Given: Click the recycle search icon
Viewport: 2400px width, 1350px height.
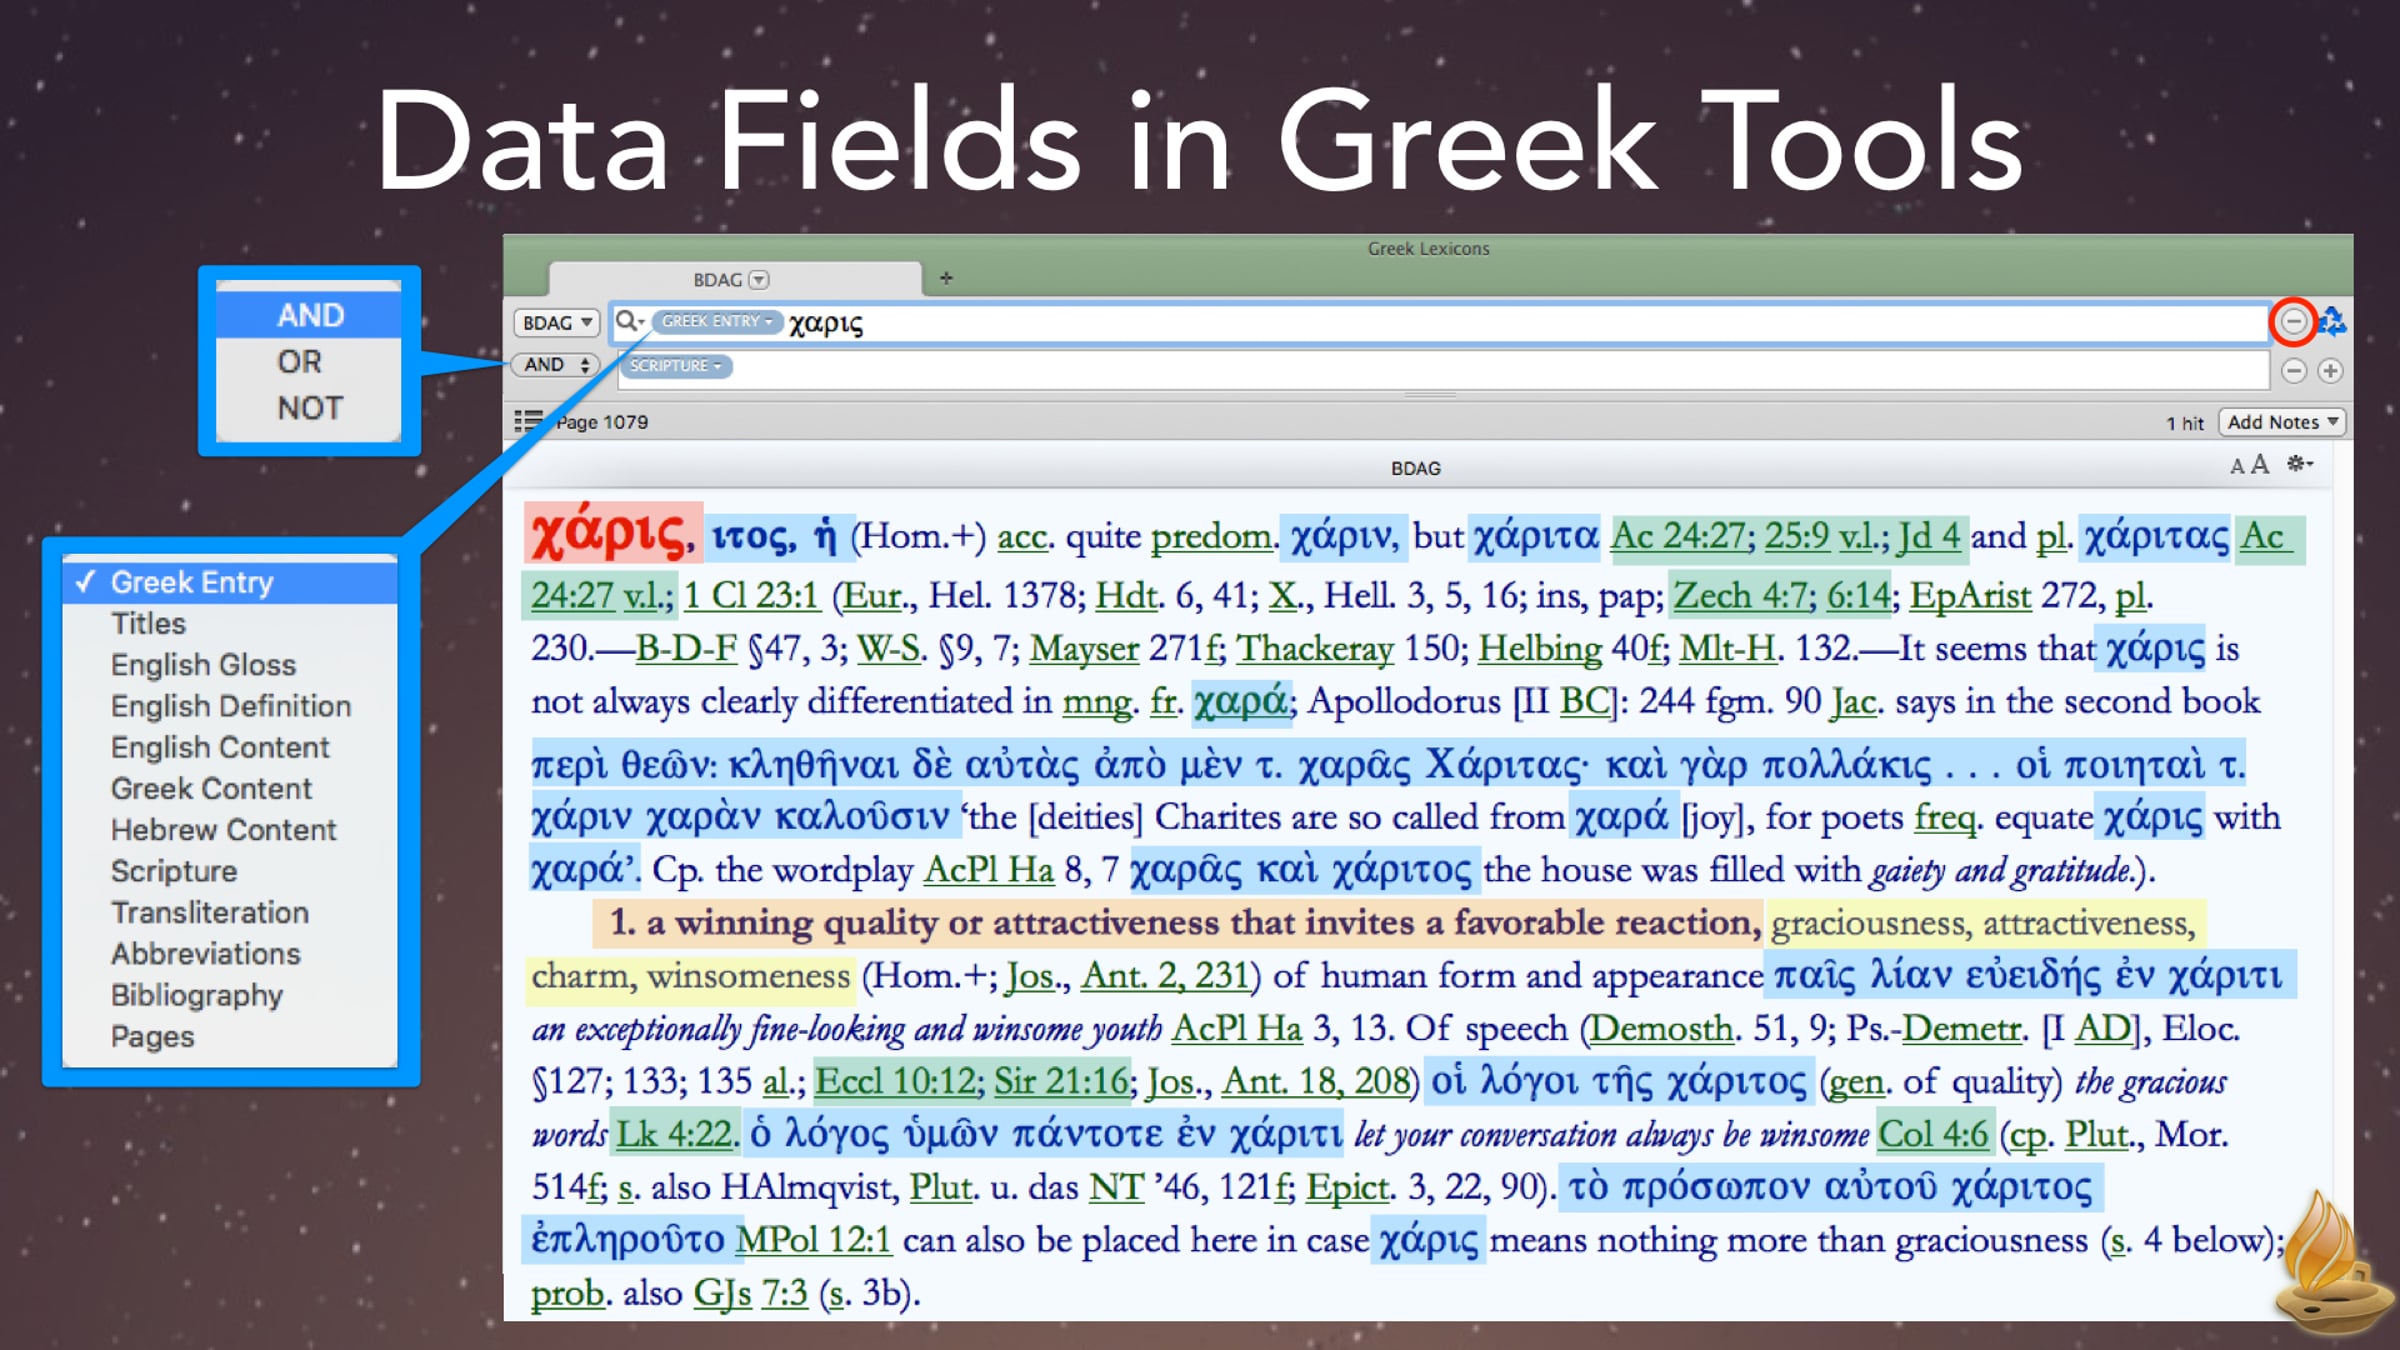Looking at the screenshot, I should [x=2333, y=322].
